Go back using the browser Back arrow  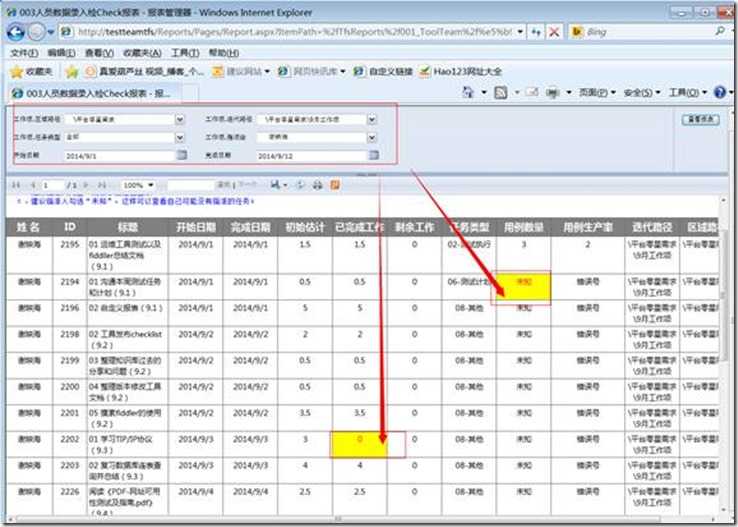click(16, 32)
